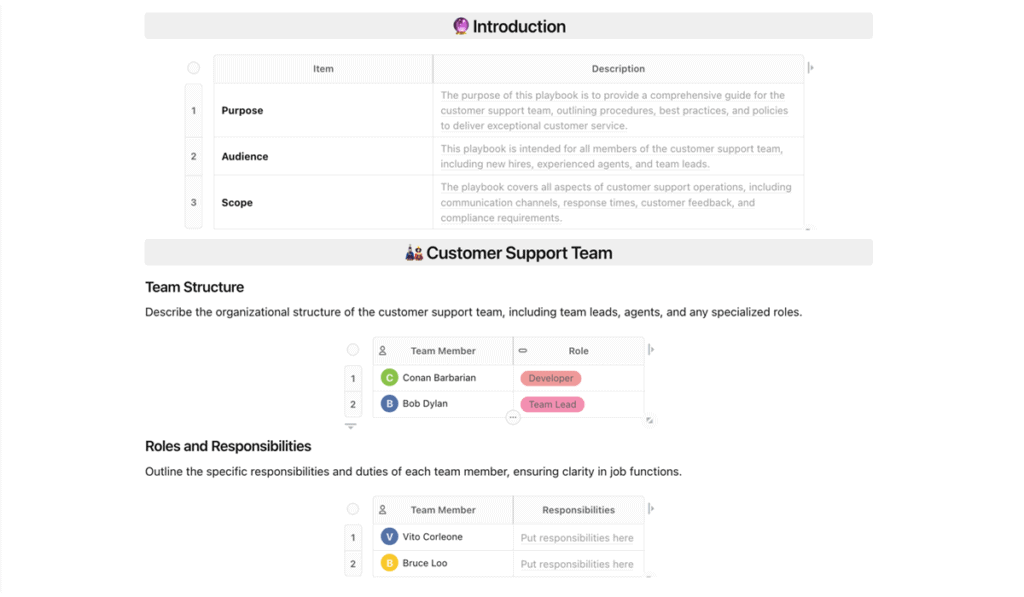Select the Description column header

click(x=618, y=69)
